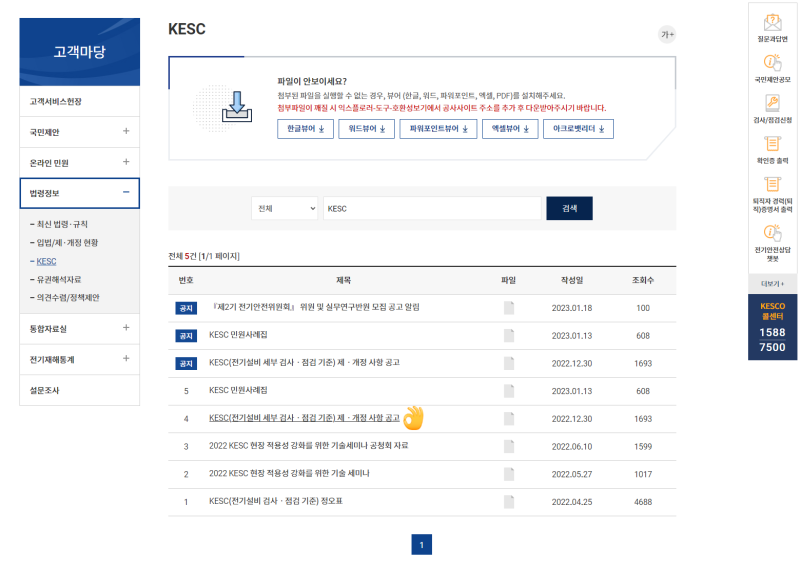Image resolution: width=800 pixels, height=565 pixels.
Task: Download file for row number 3
Action: click(x=509, y=446)
